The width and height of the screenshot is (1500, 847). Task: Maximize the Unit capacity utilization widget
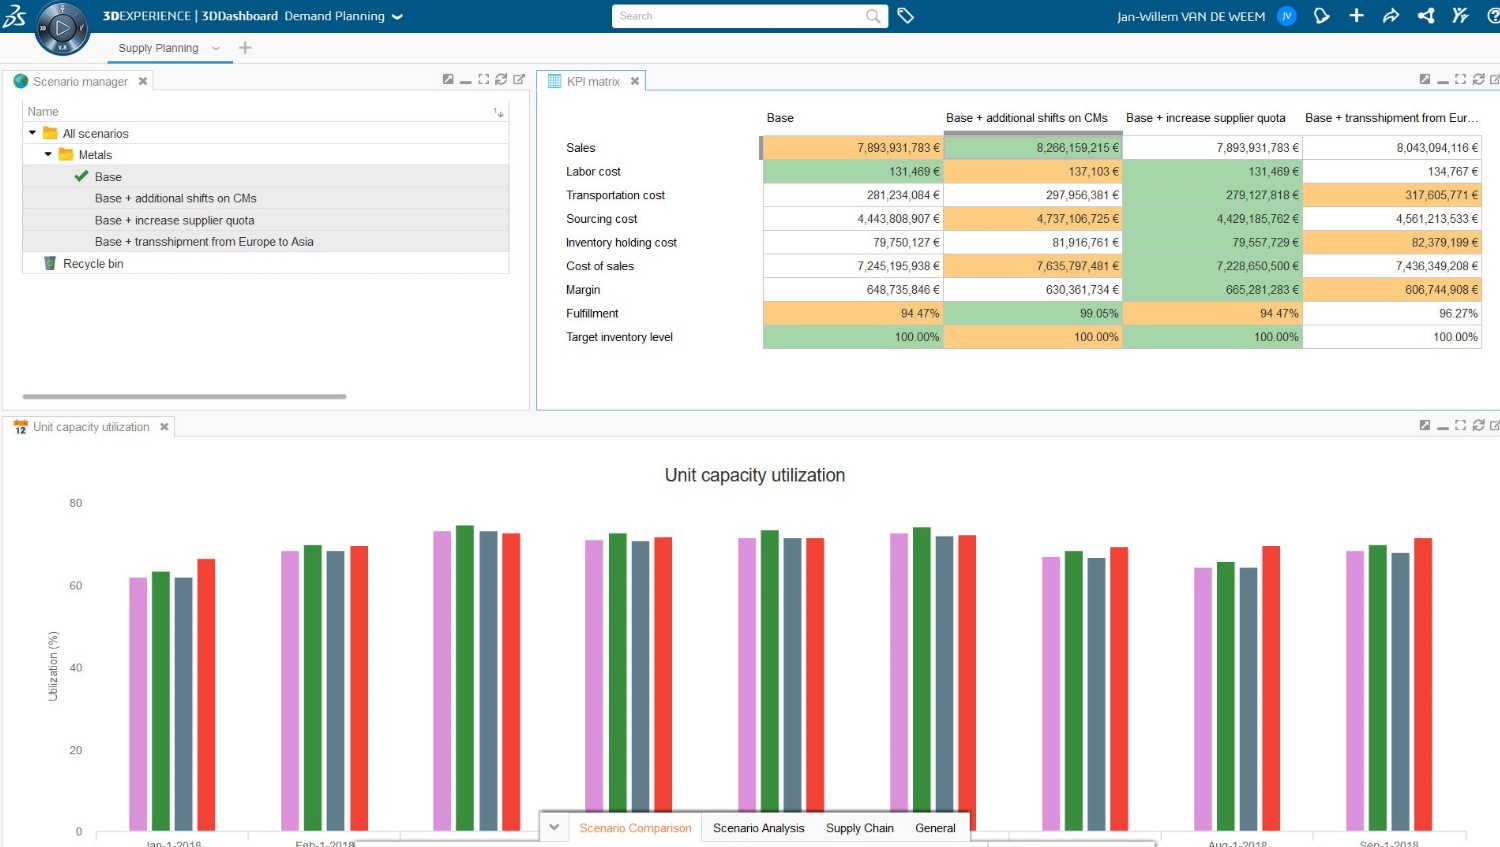1460,425
